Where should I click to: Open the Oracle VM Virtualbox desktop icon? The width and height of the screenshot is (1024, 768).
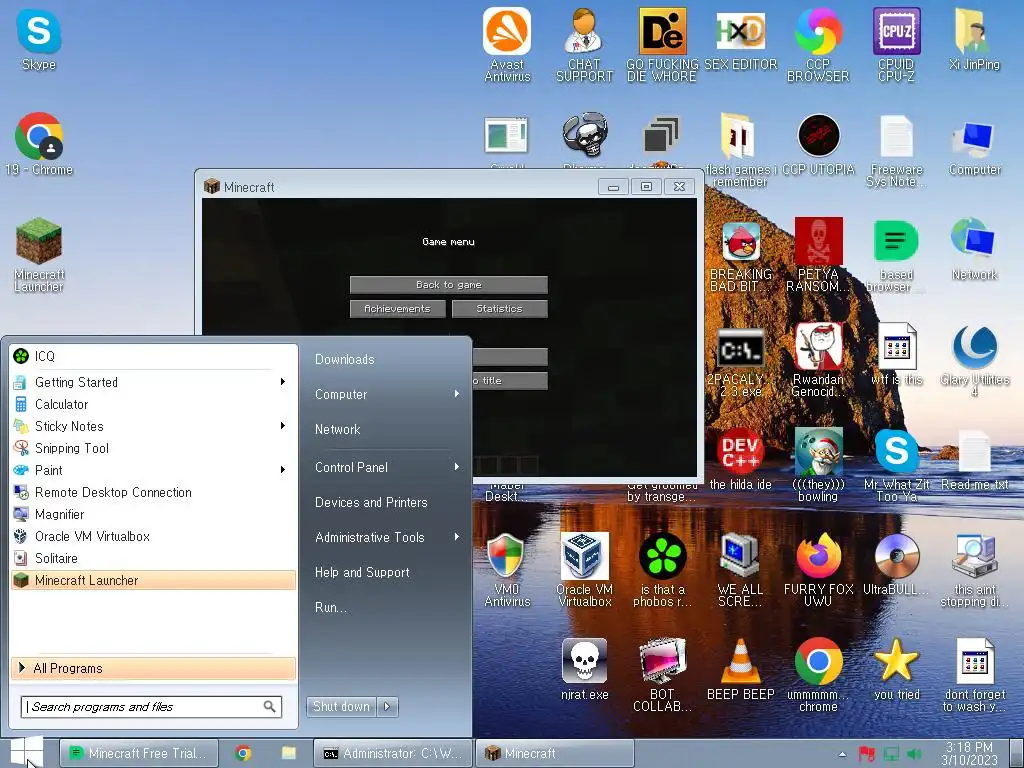click(x=584, y=570)
